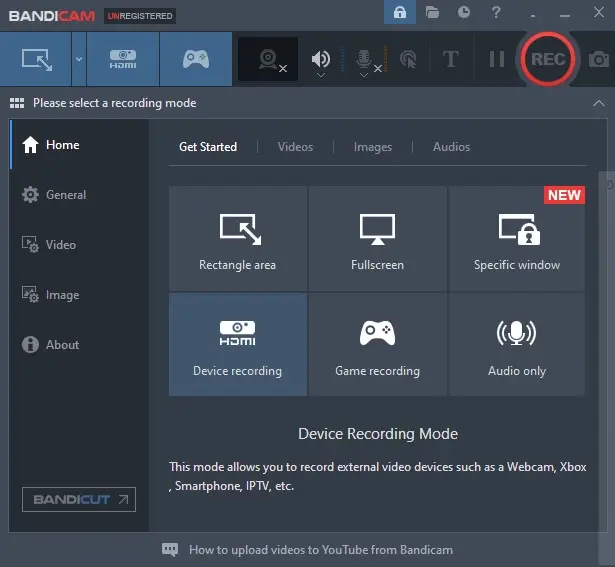Switch to Videos tab
Screen dimensions: 615x567
click(295, 147)
